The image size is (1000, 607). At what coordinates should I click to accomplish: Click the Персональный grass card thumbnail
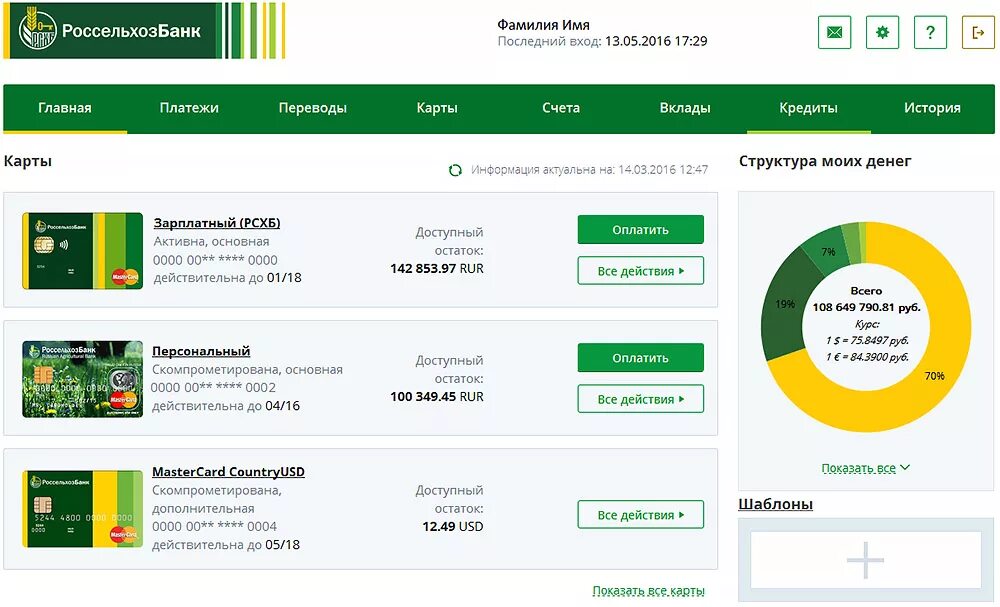[82, 379]
